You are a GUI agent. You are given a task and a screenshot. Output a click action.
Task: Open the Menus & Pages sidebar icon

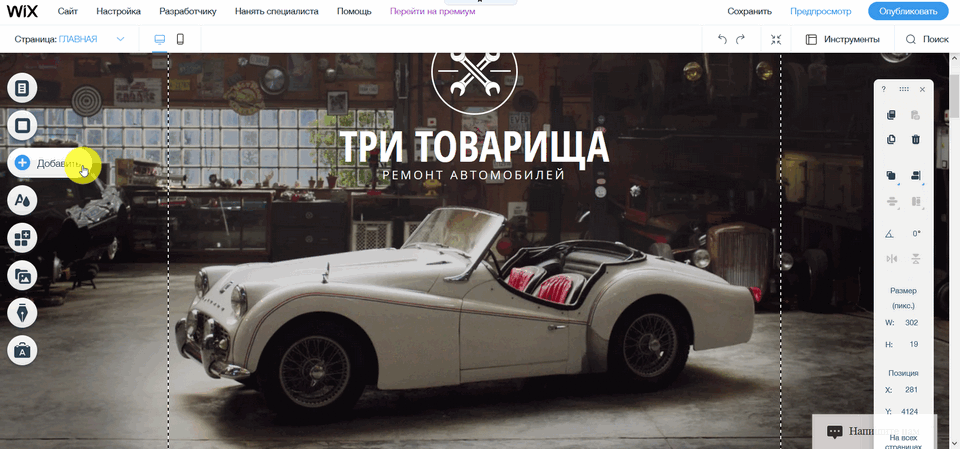coord(22,88)
